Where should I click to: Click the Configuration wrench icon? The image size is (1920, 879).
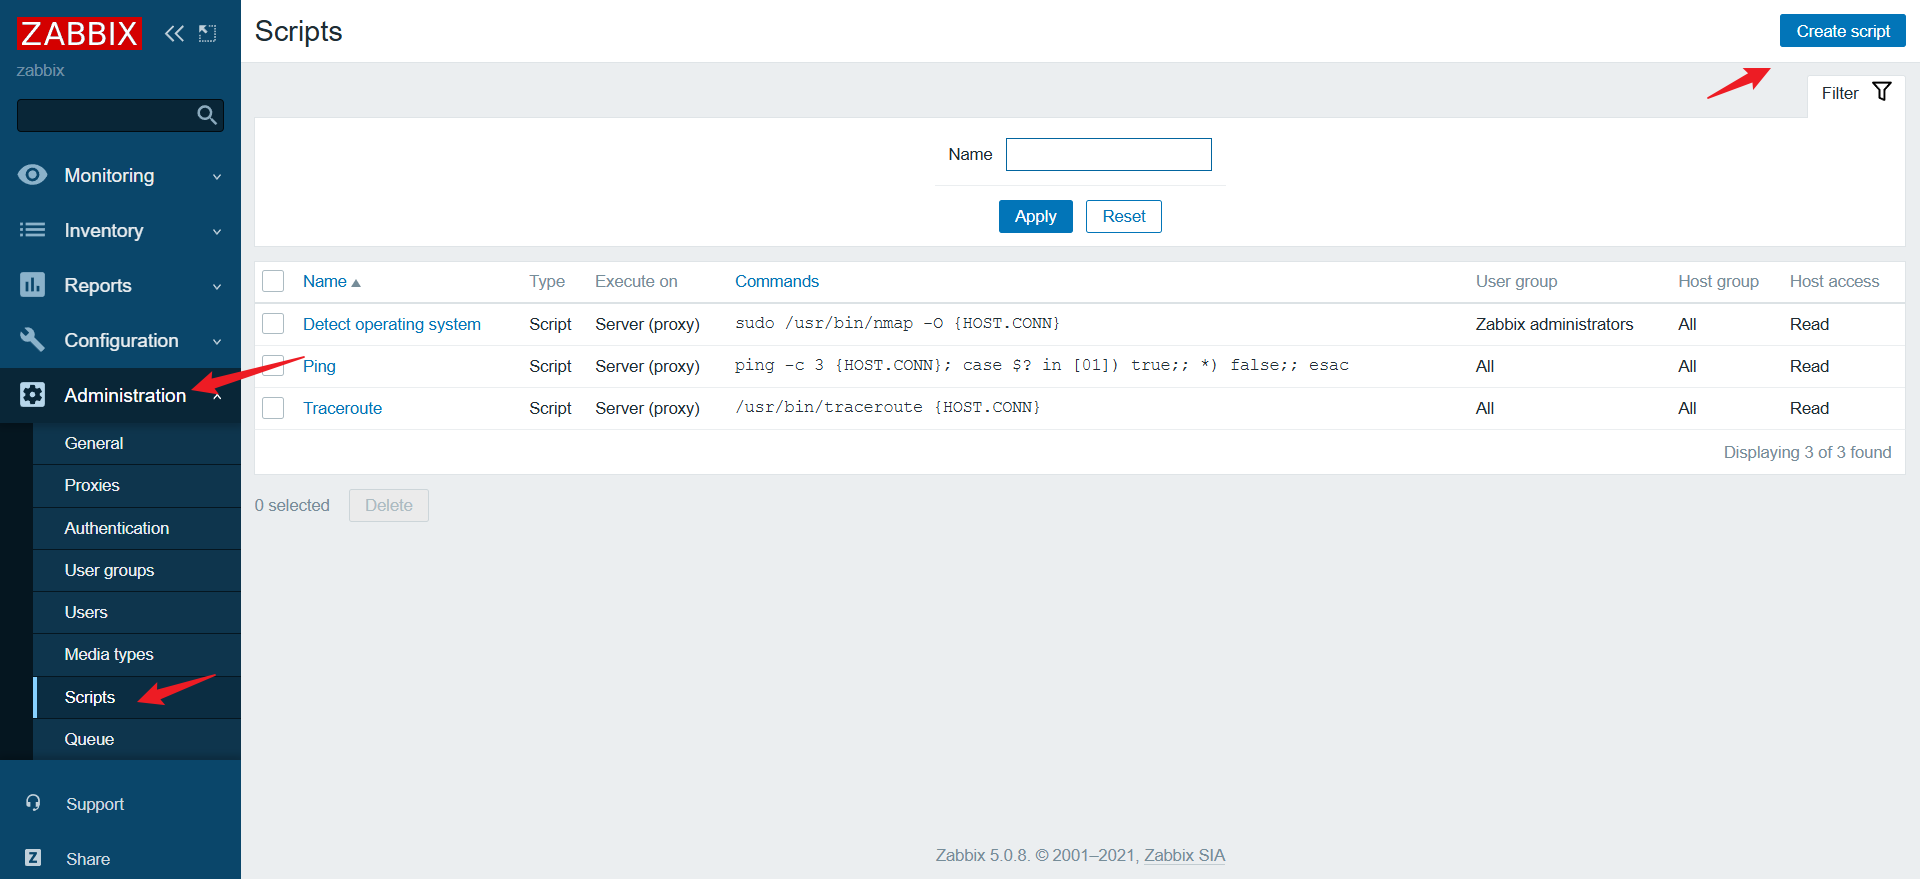32,340
